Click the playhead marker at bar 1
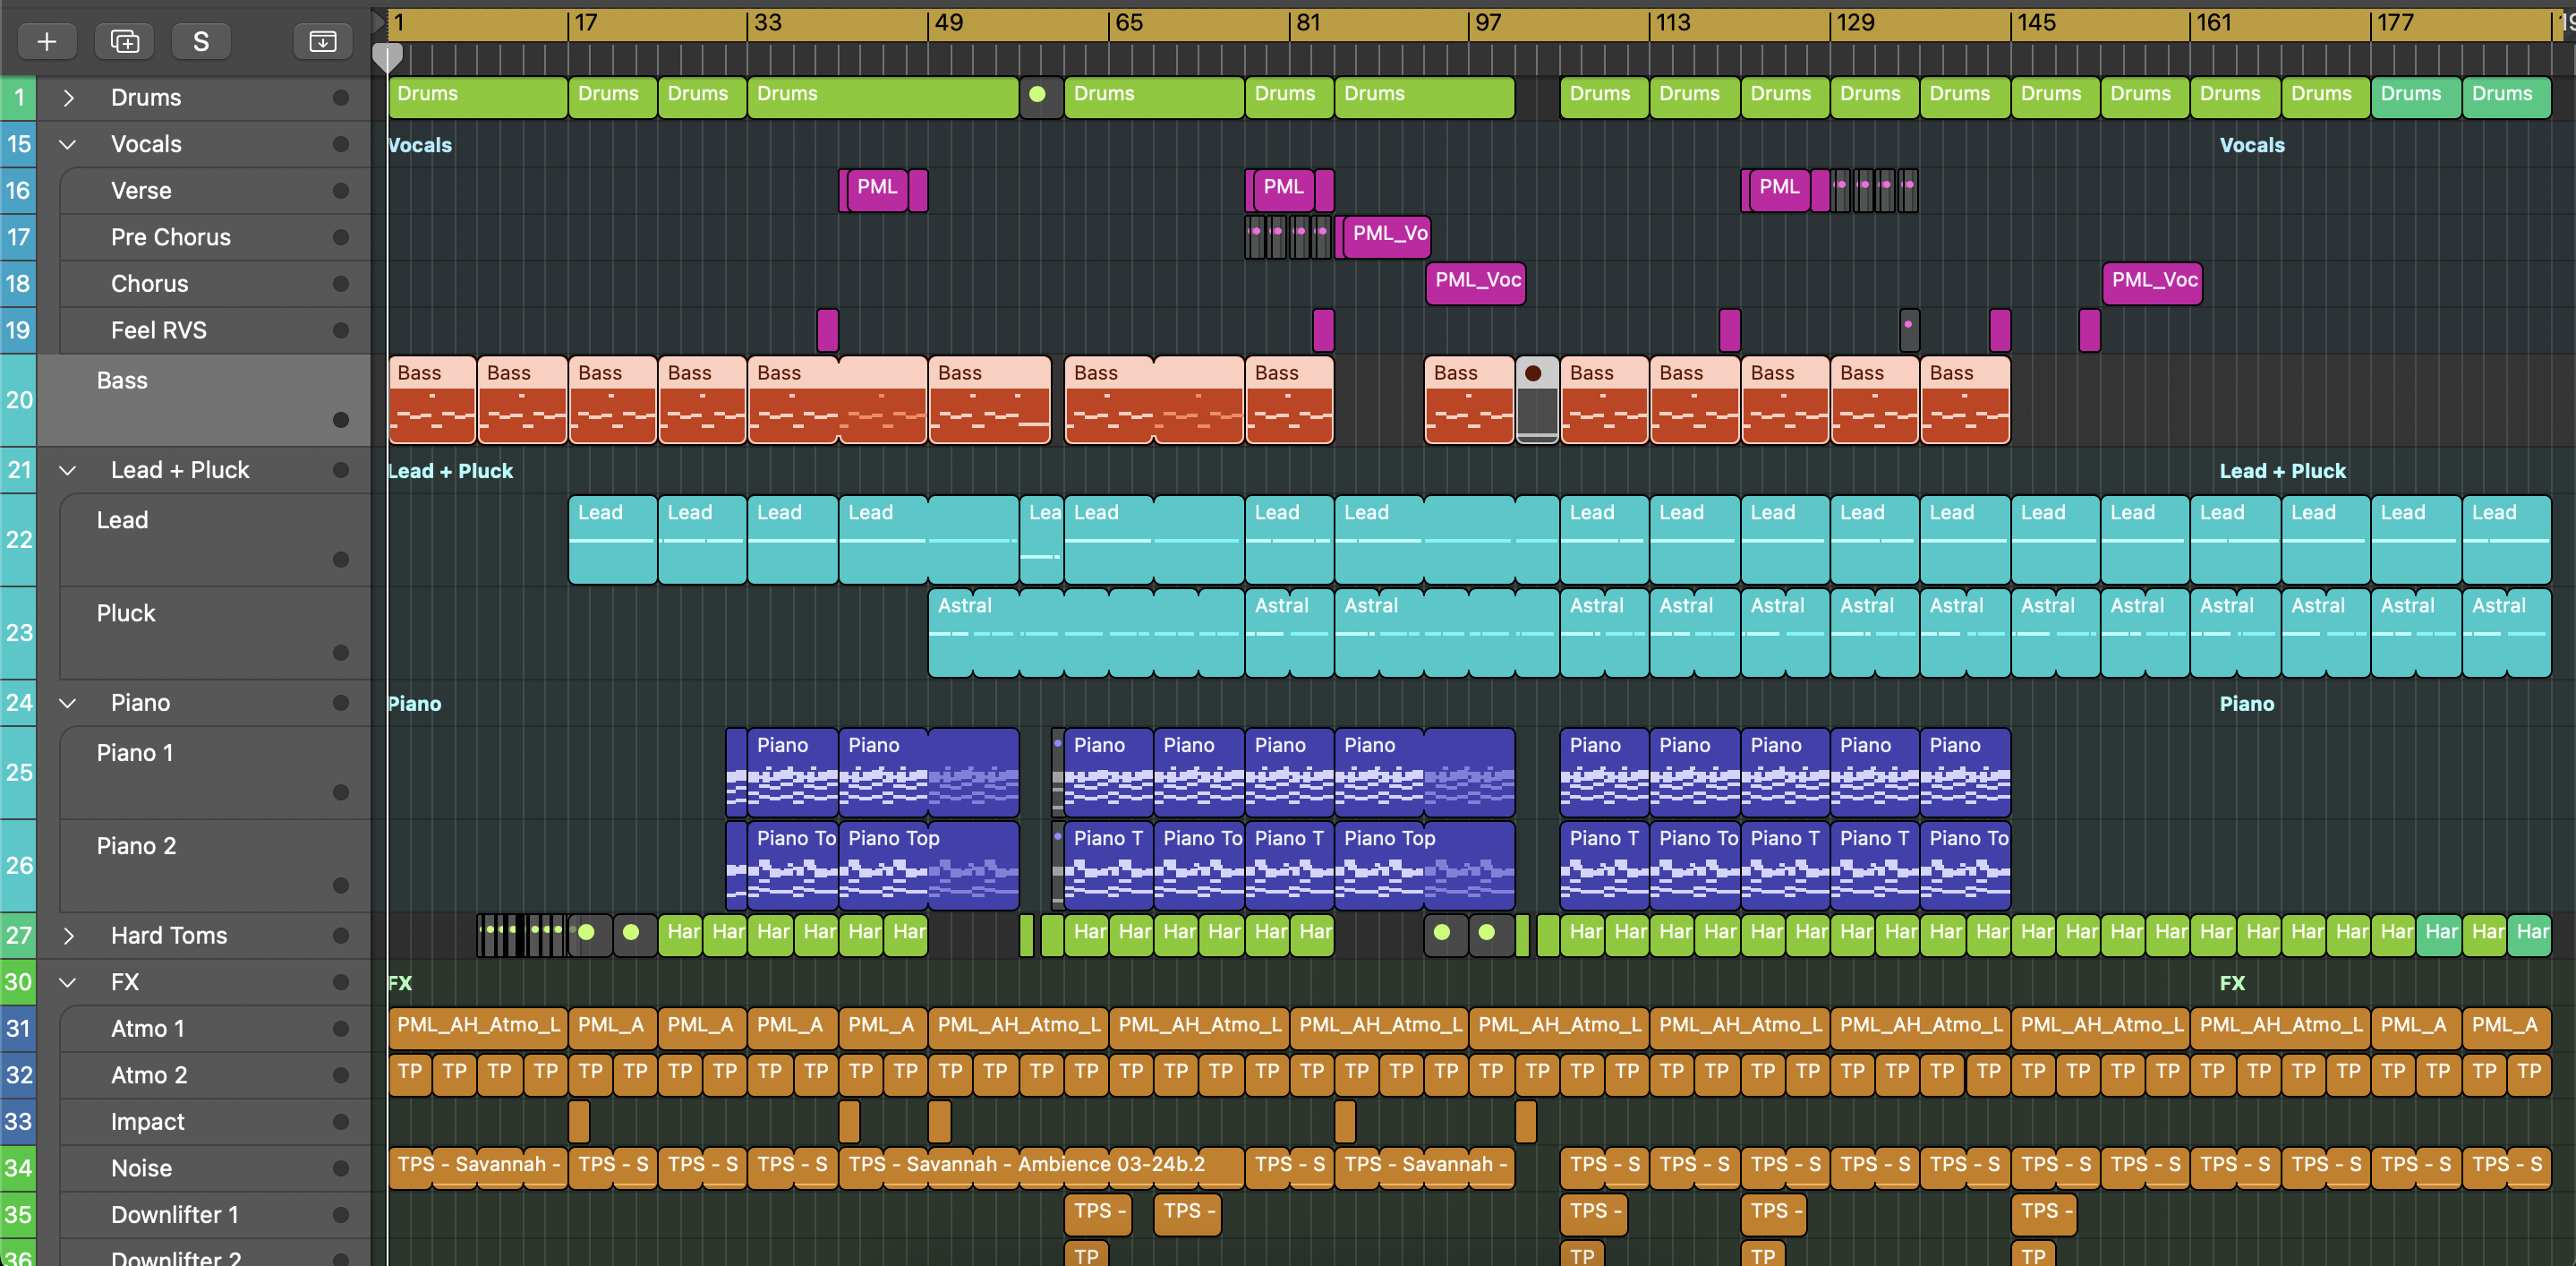 387,58
